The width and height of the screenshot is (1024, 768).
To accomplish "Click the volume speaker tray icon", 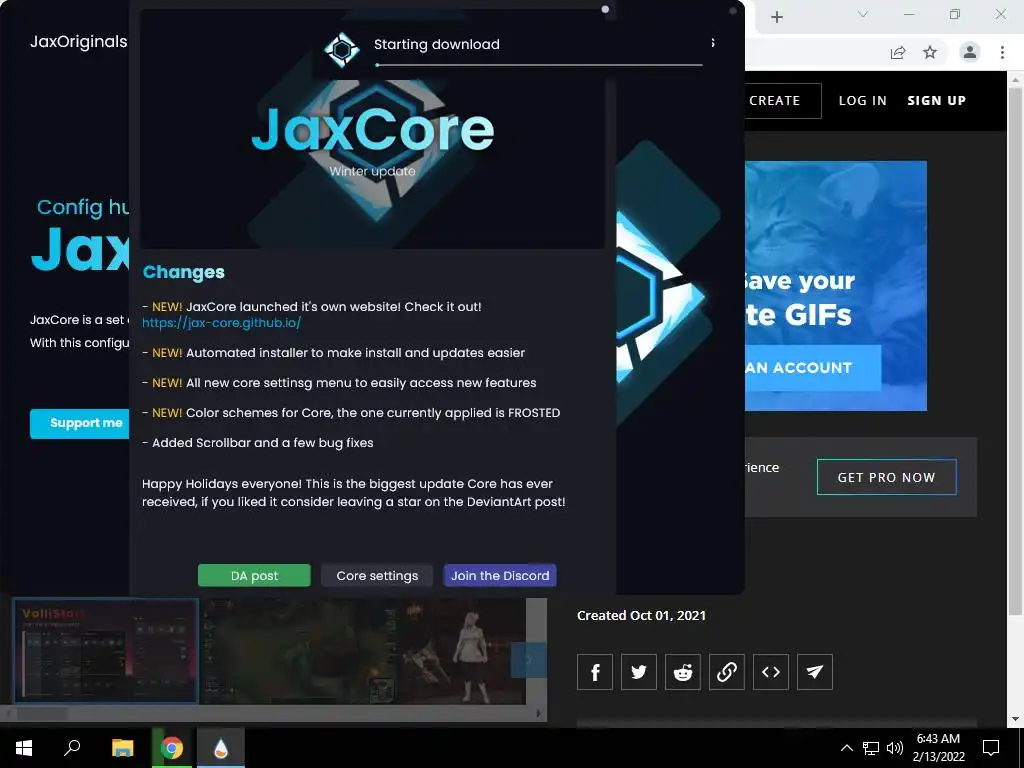I will click(x=895, y=748).
